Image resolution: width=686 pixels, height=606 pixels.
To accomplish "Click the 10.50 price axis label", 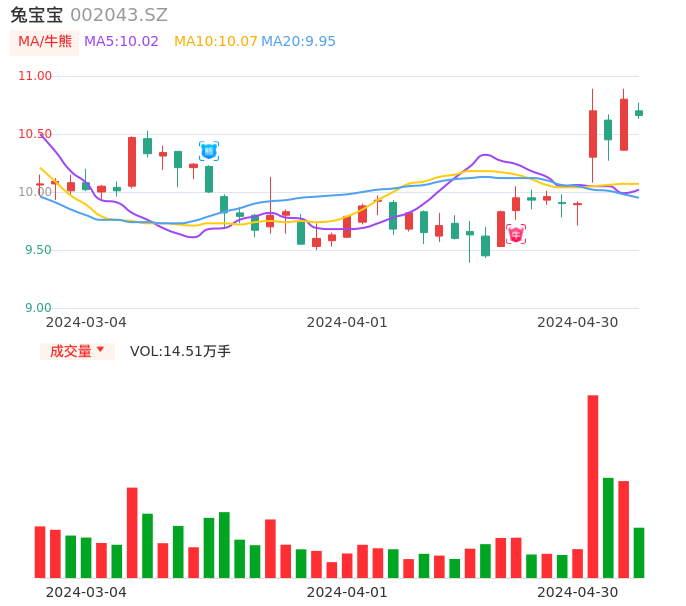I will pyautogui.click(x=35, y=134).
